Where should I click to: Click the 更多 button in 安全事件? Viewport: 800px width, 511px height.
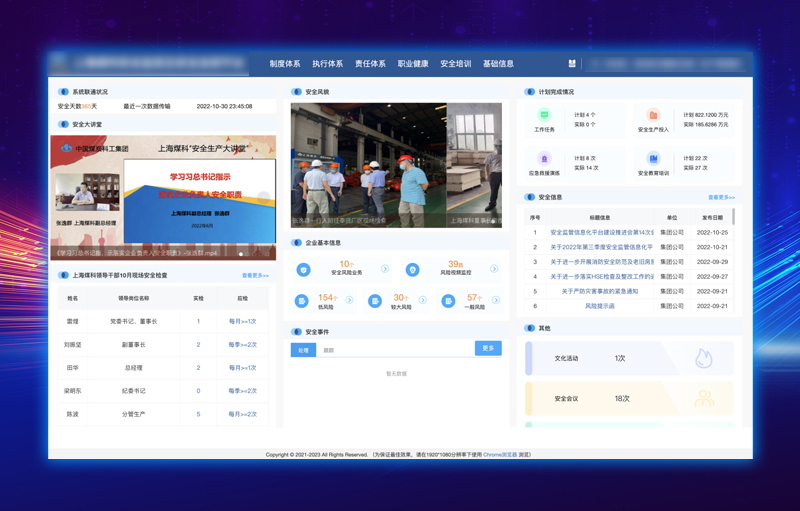[488, 349]
